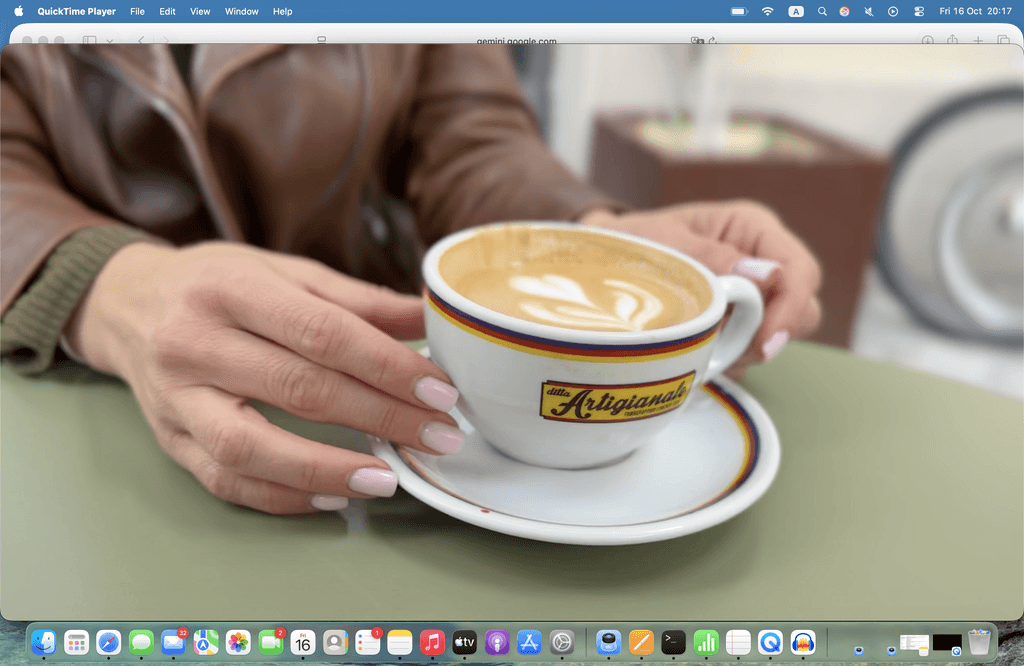Click the date and time clock
Viewport: 1024px width, 666px height.
tap(975, 11)
